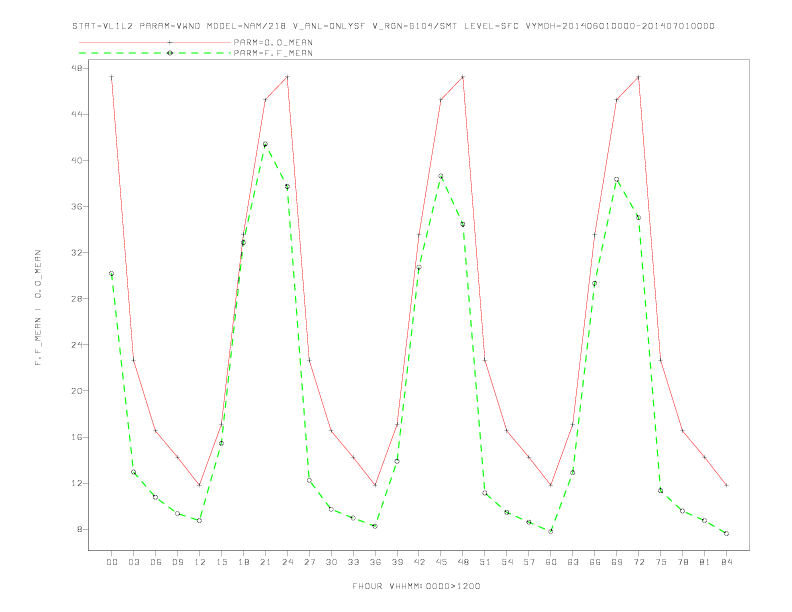Click x-axis hour label 39
This screenshot has width=792, height=612.
(397, 562)
